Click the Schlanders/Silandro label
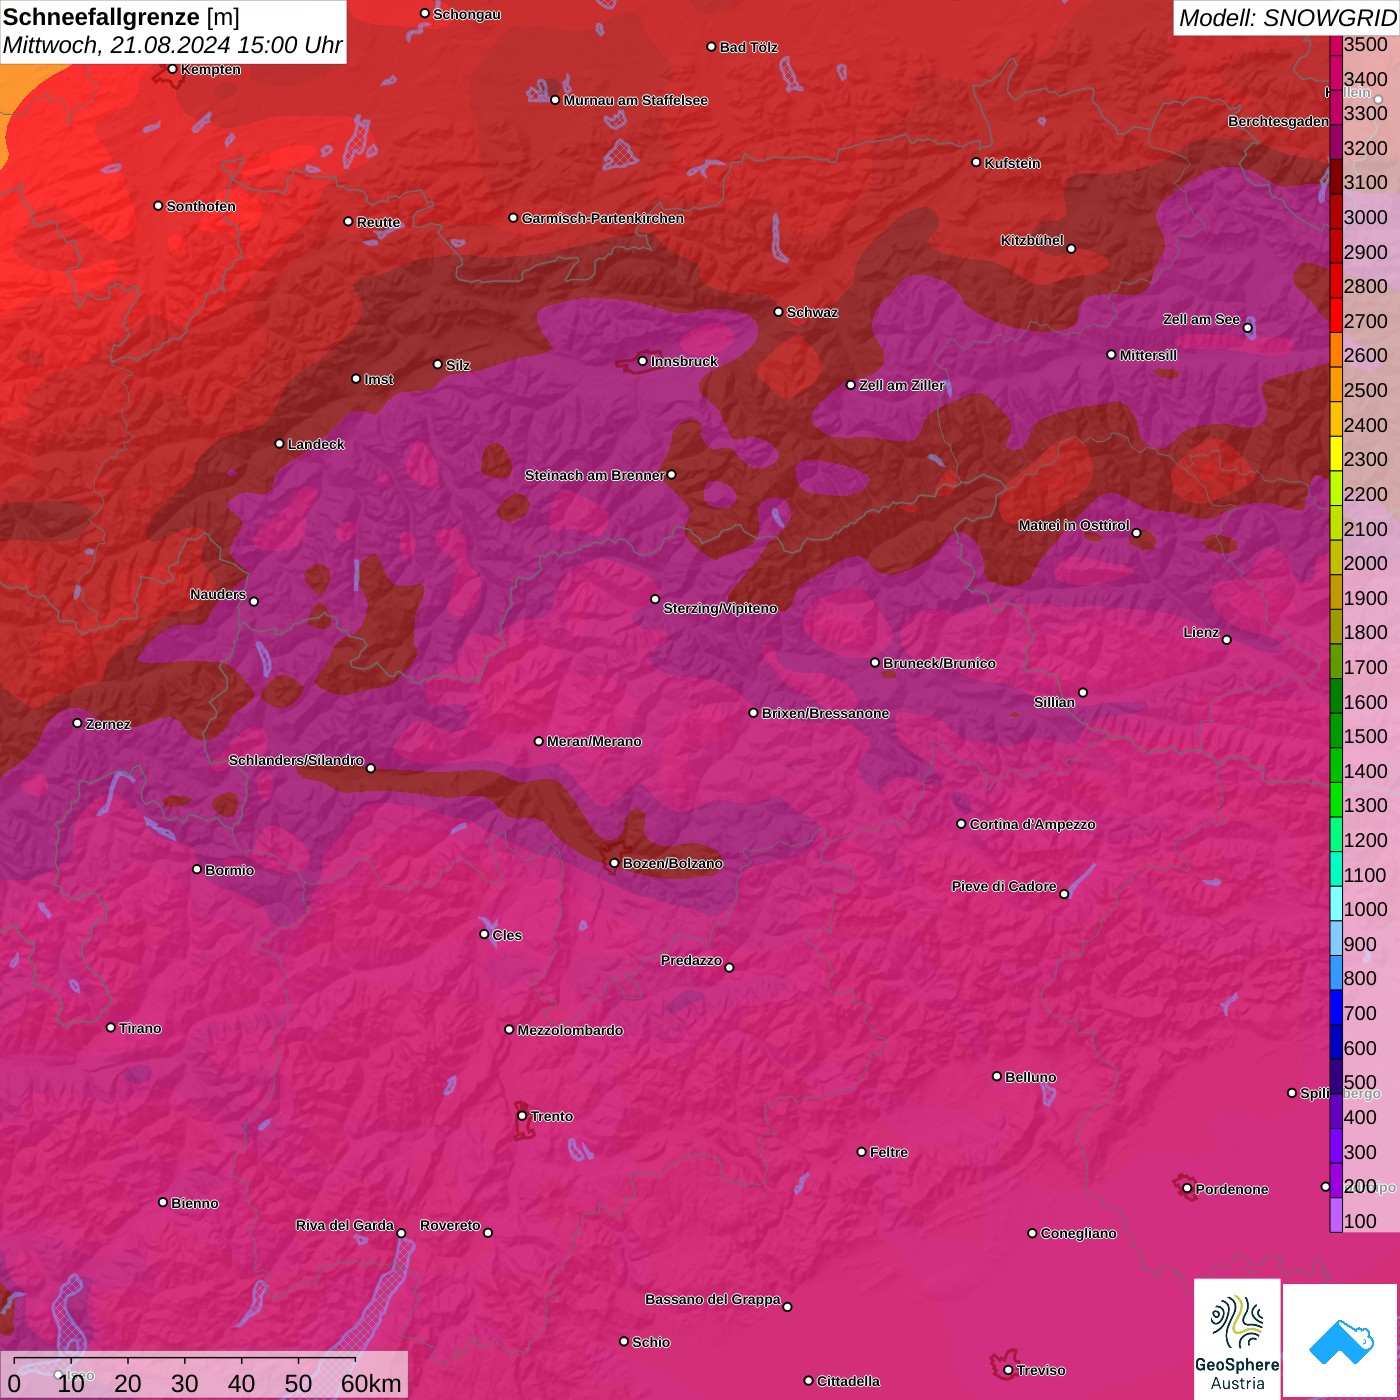Screen dimensions: 1400x1400 click(296, 760)
